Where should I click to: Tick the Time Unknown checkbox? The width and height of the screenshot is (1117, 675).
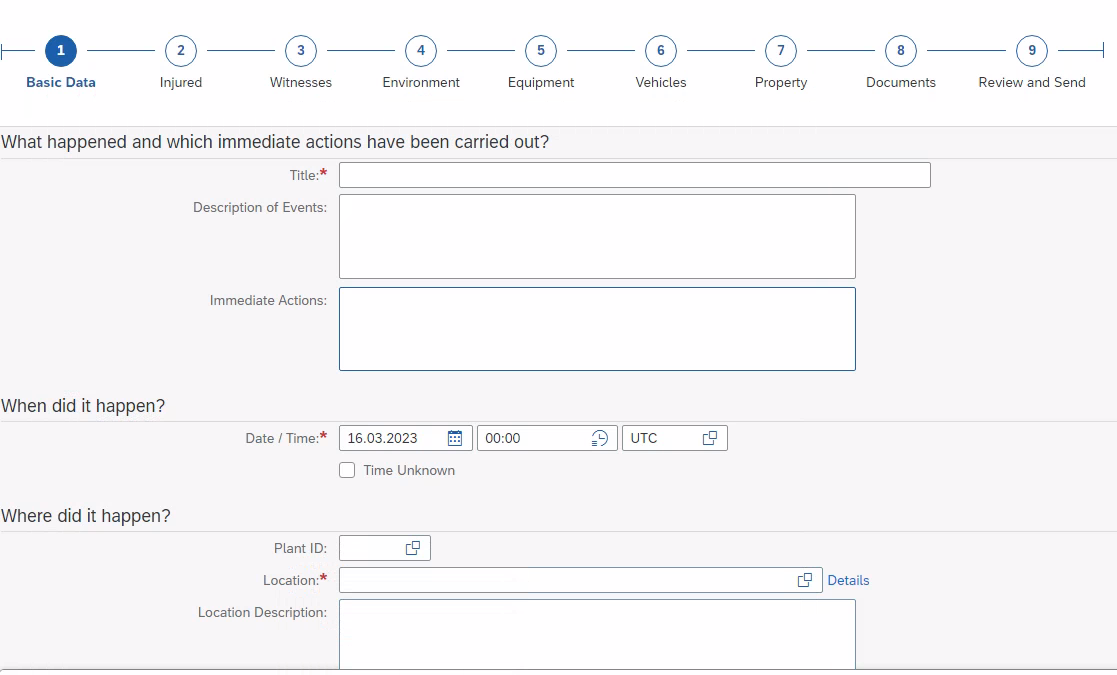[x=347, y=470]
